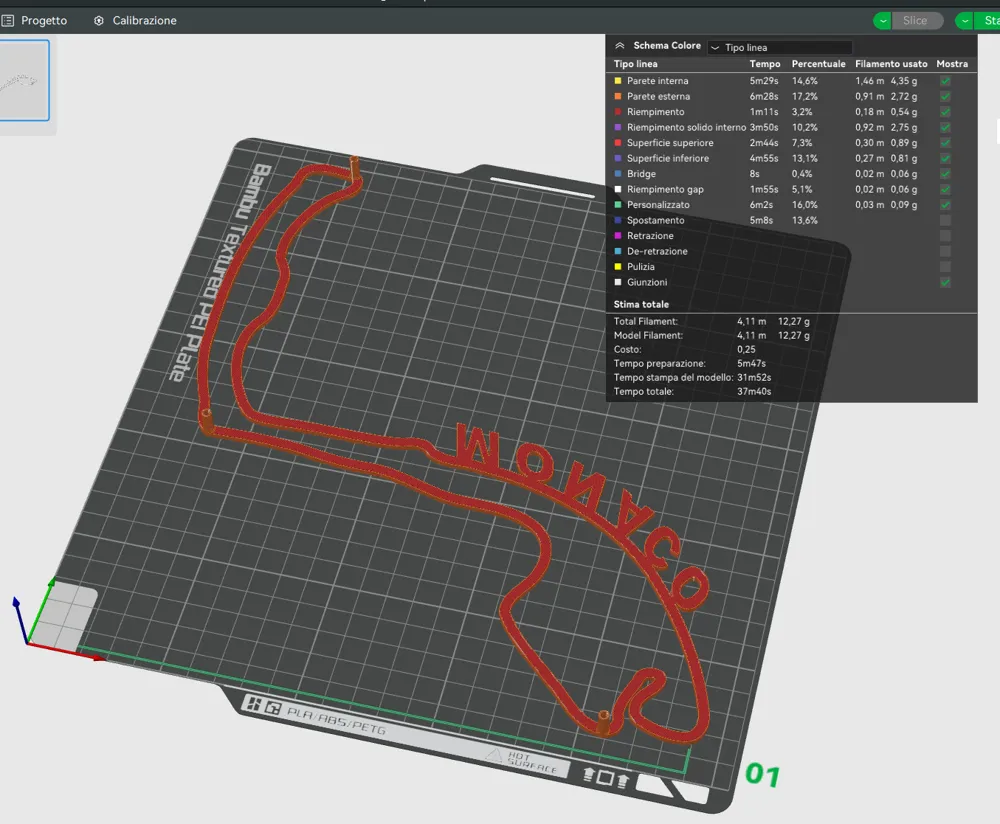The width and height of the screenshot is (1000, 824).
Task: Click the blue Bridge legend color icon
Action: (x=617, y=173)
